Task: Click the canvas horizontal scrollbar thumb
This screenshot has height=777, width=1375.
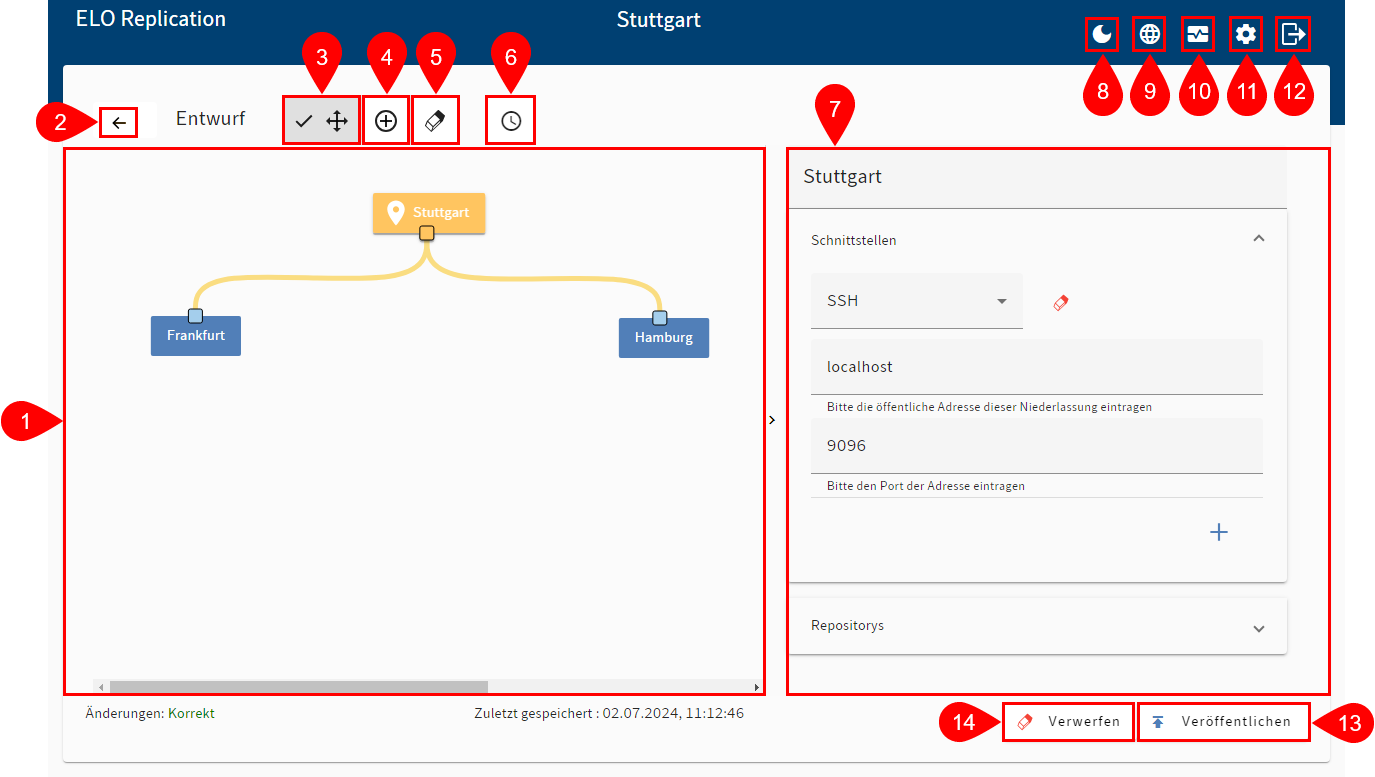Action: pyautogui.click(x=298, y=687)
